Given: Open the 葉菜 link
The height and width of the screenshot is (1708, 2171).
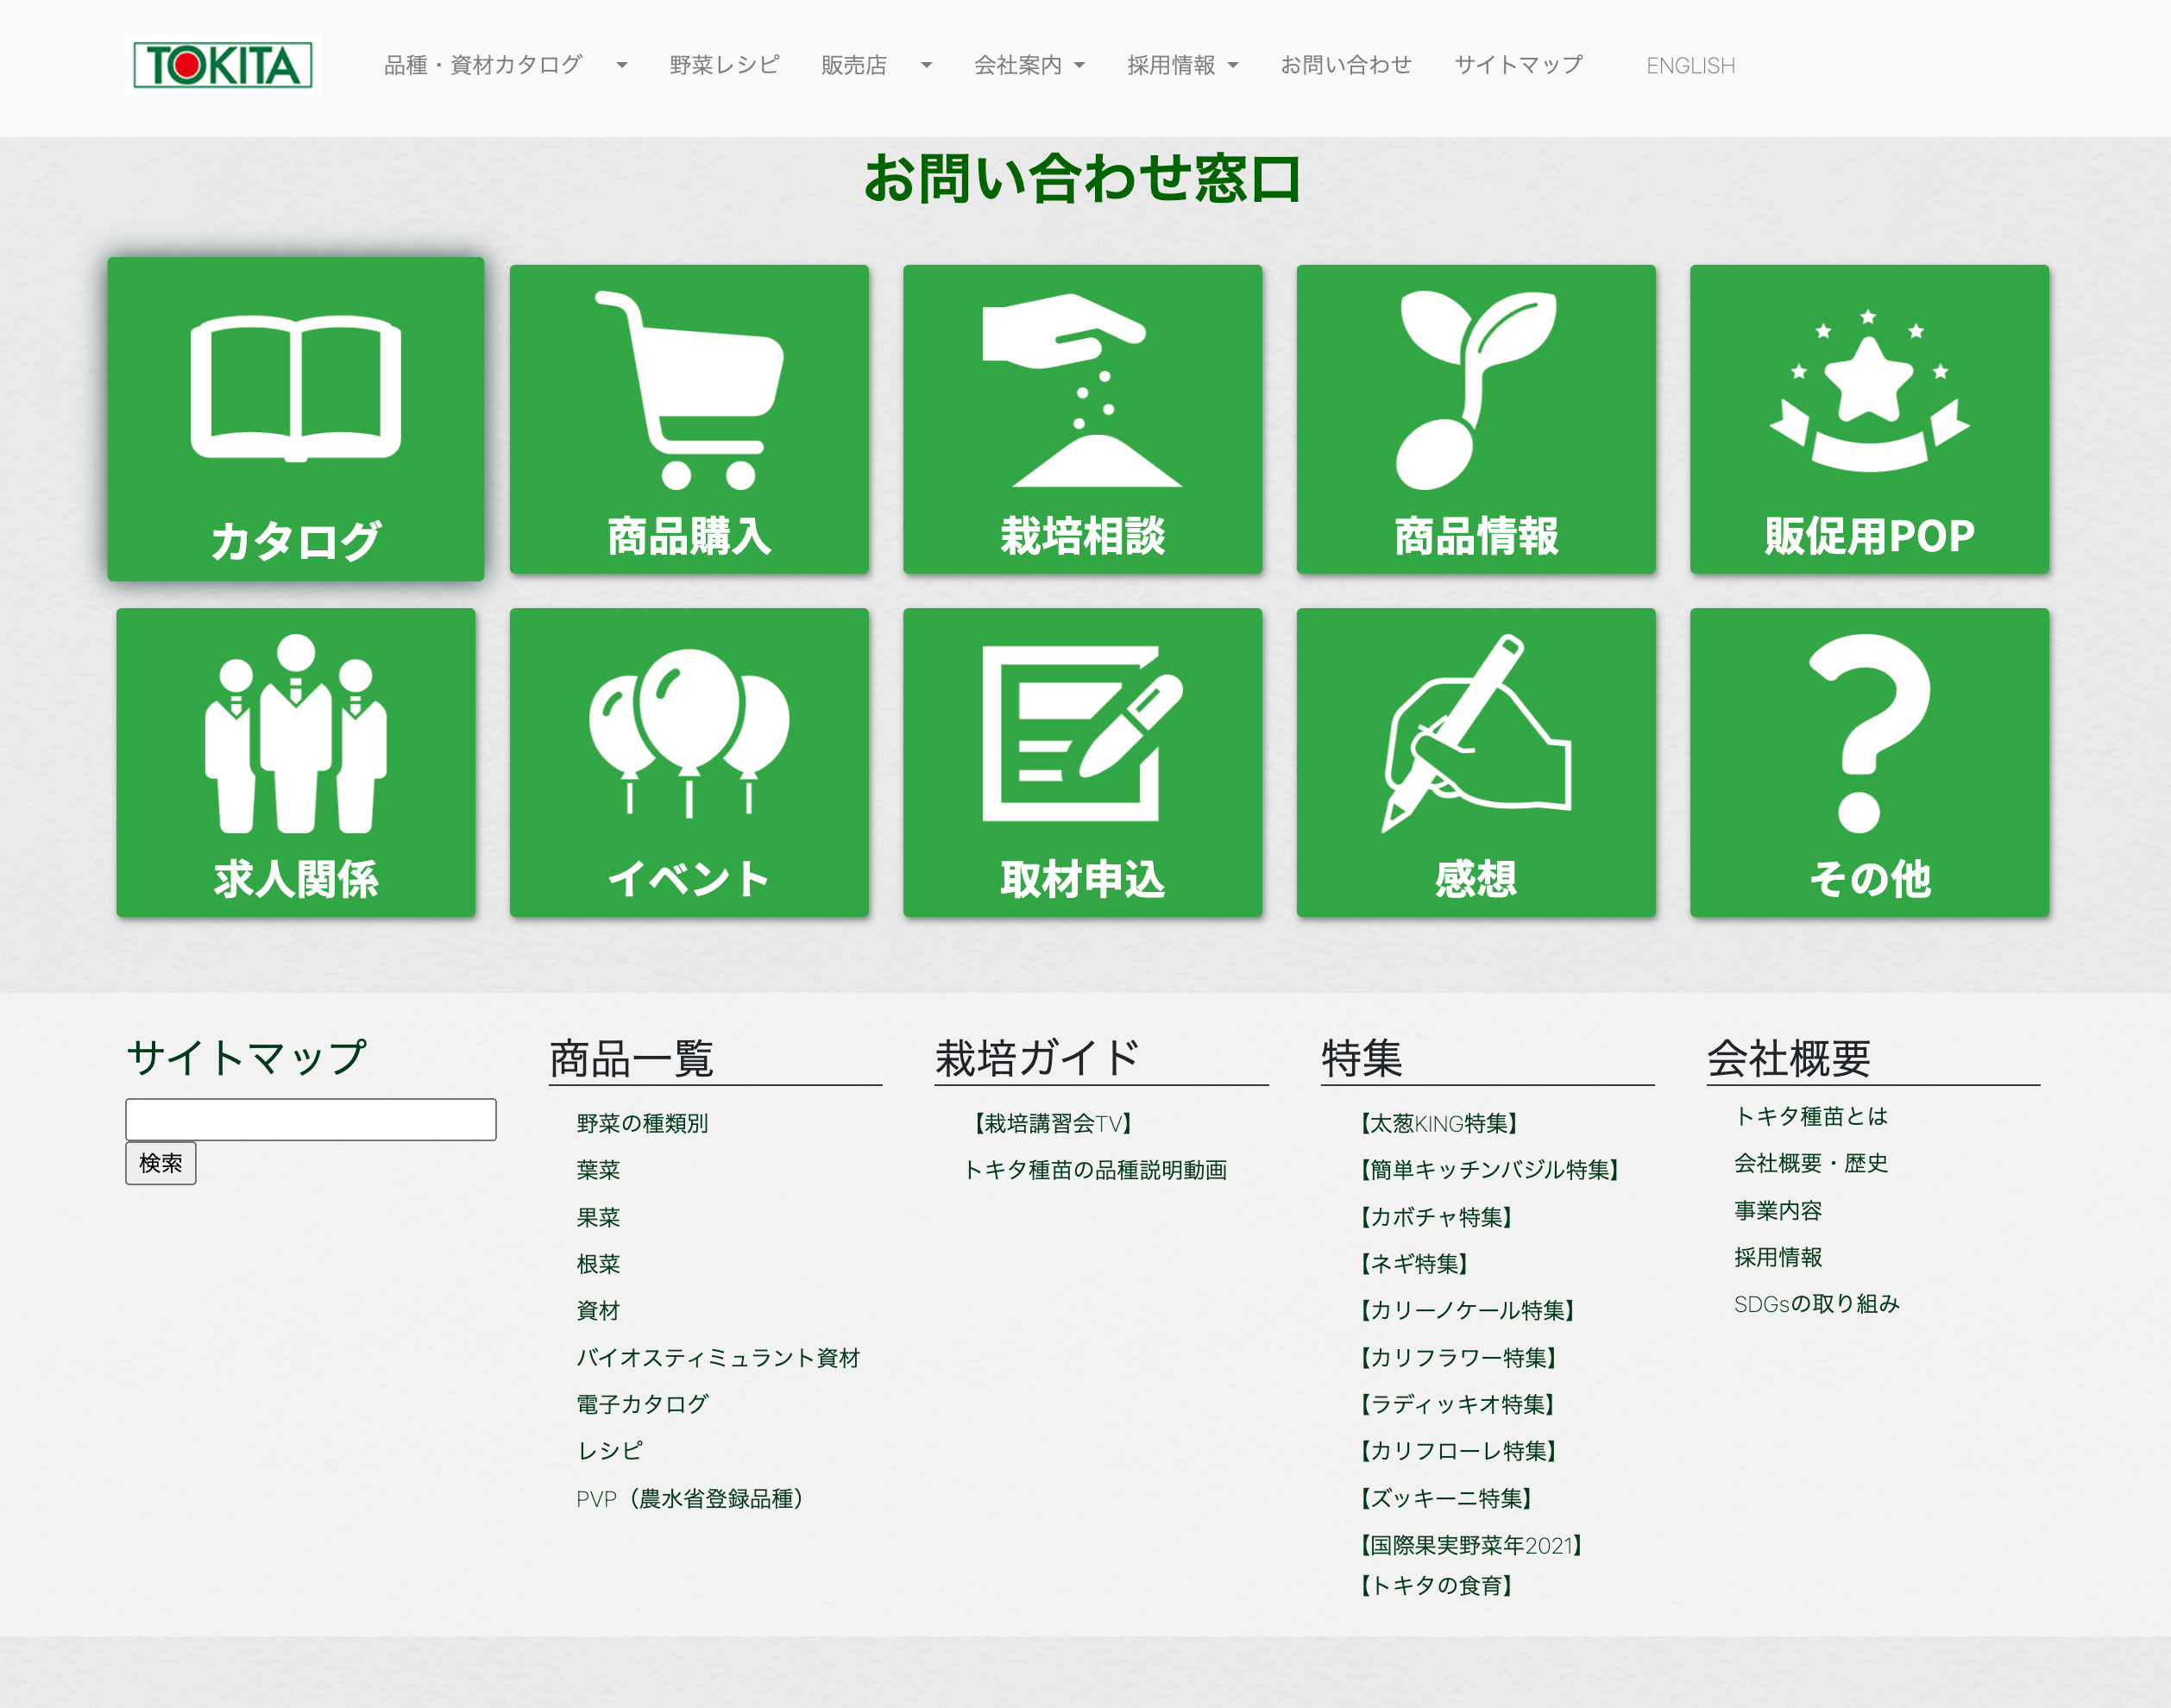Looking at the screenshot, I should pyautogui.click(x=598, y=1170).
